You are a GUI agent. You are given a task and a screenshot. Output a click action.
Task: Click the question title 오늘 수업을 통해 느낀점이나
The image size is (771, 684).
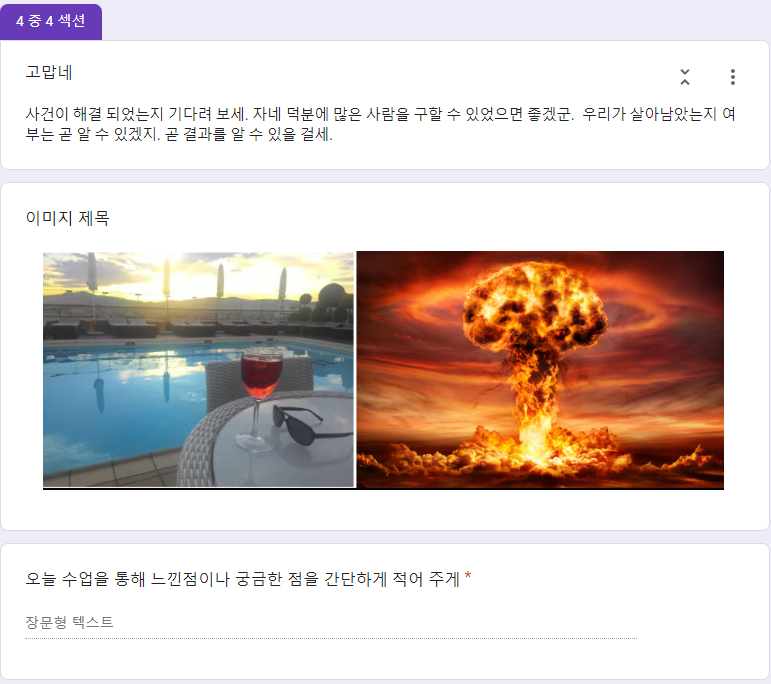(x=242, y=579)
